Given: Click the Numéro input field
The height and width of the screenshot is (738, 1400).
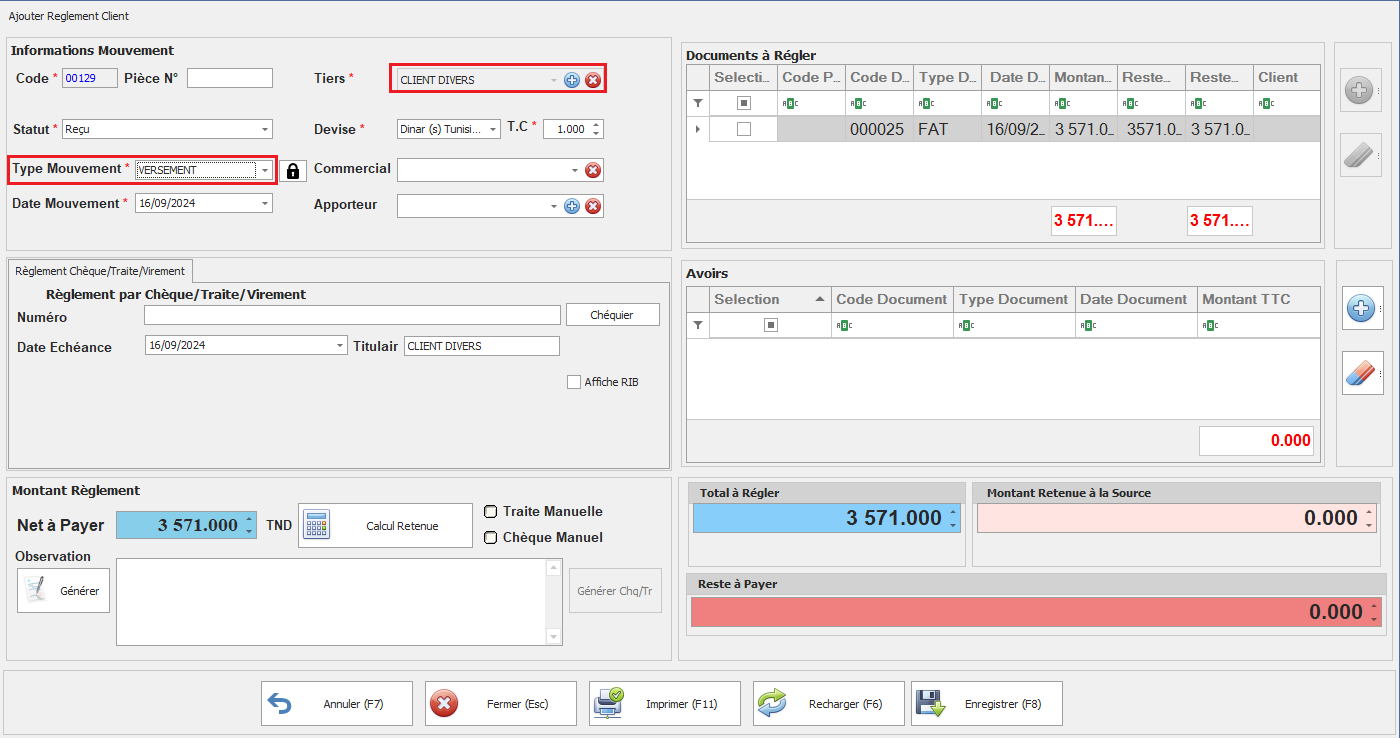Looking at the screenshot, I should point(352,315).
